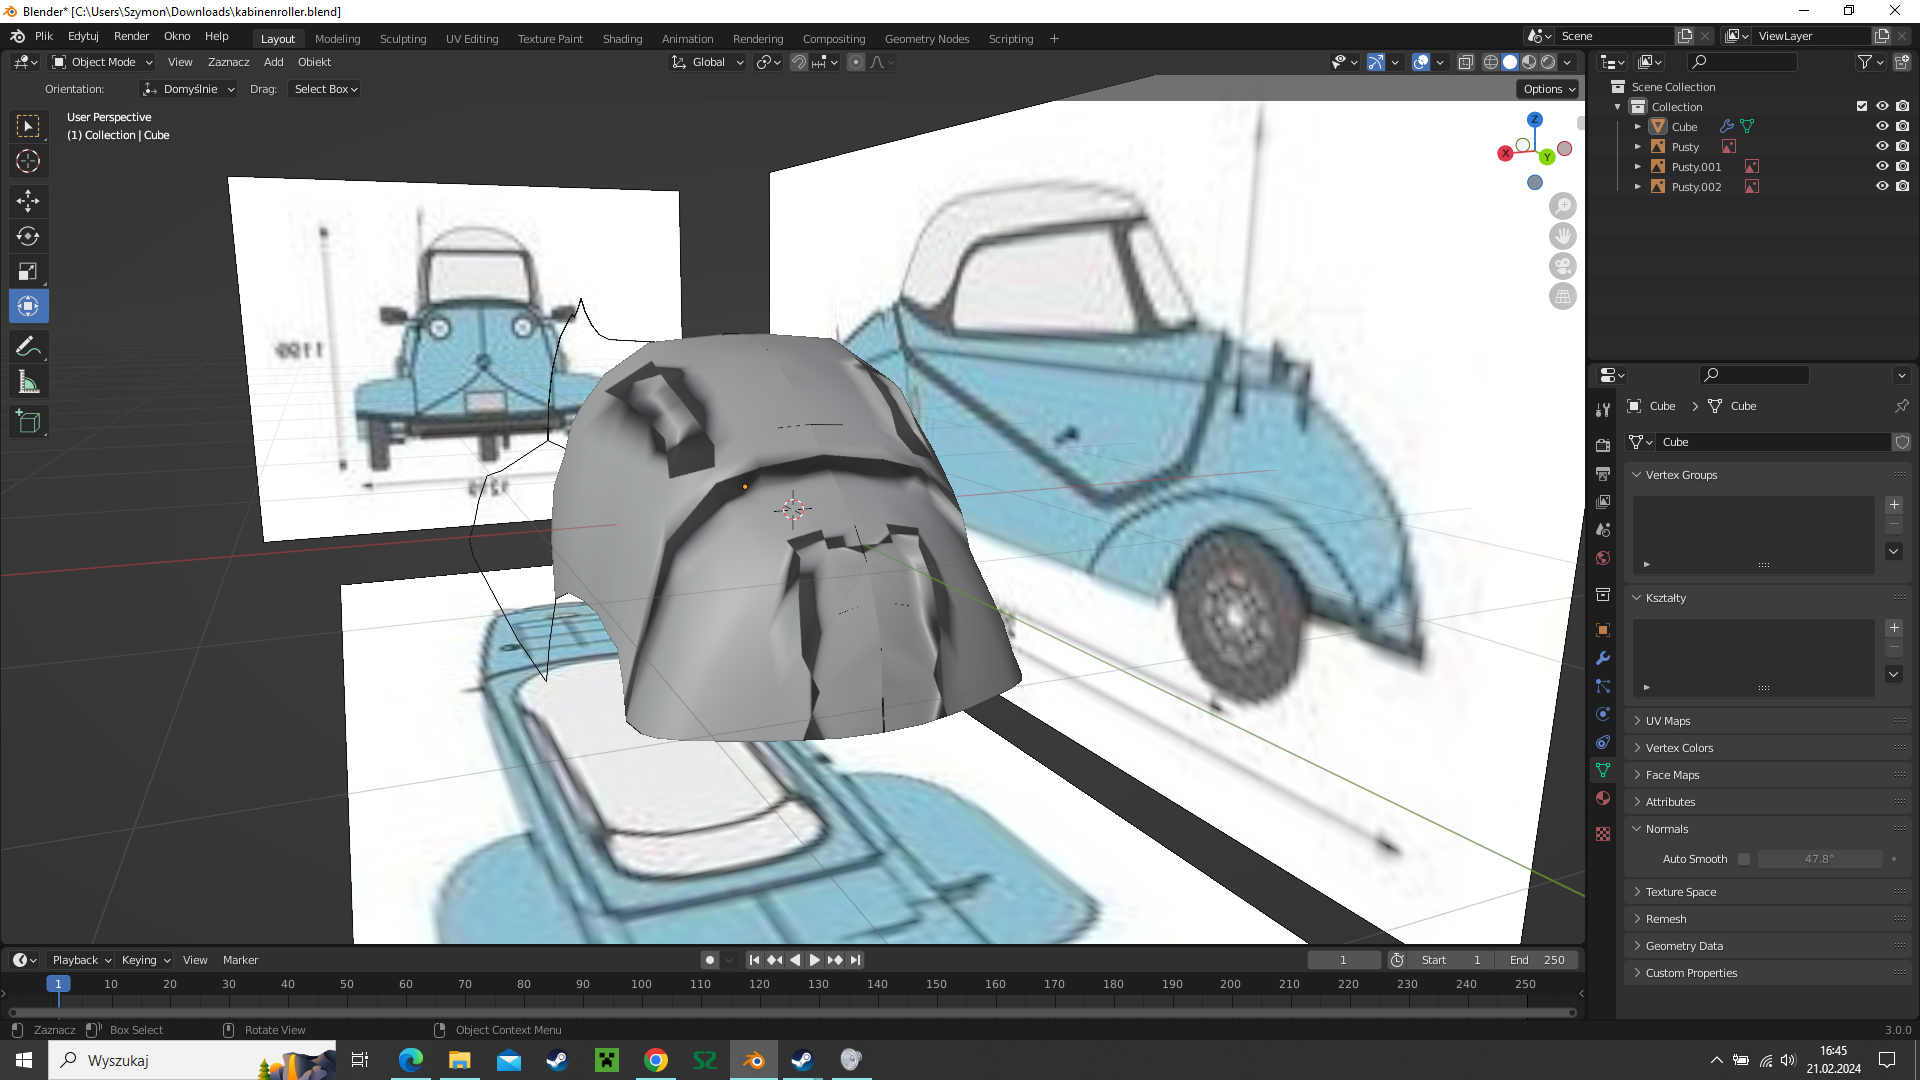Image resolution: width=1920 pixels, height=1080 pixels.
Task: Open Global transform orientation dropdown
Action: click(708, 62)
